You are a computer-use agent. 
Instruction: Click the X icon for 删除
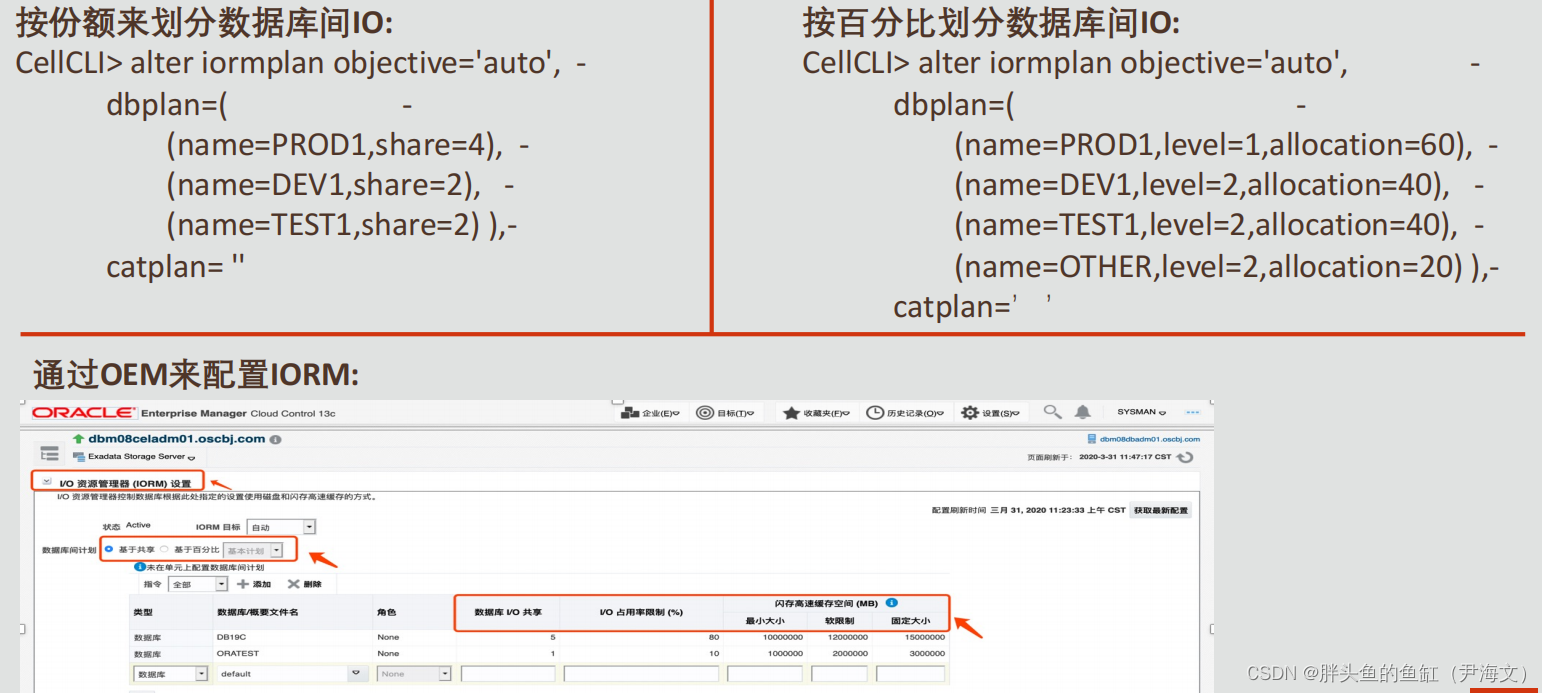pyautogui.click(x=294, y=584)
